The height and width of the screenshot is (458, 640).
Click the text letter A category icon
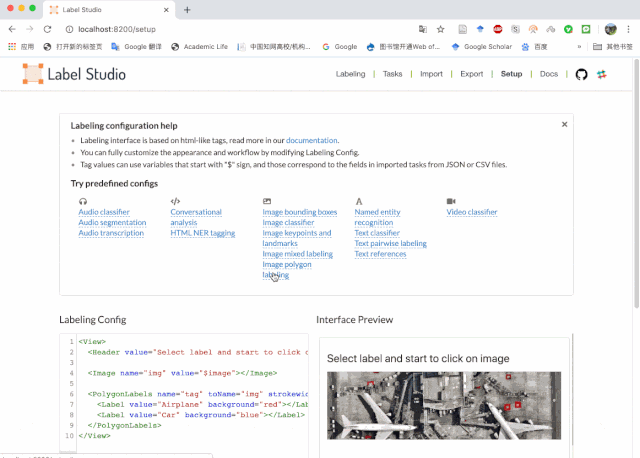point(359,201)
